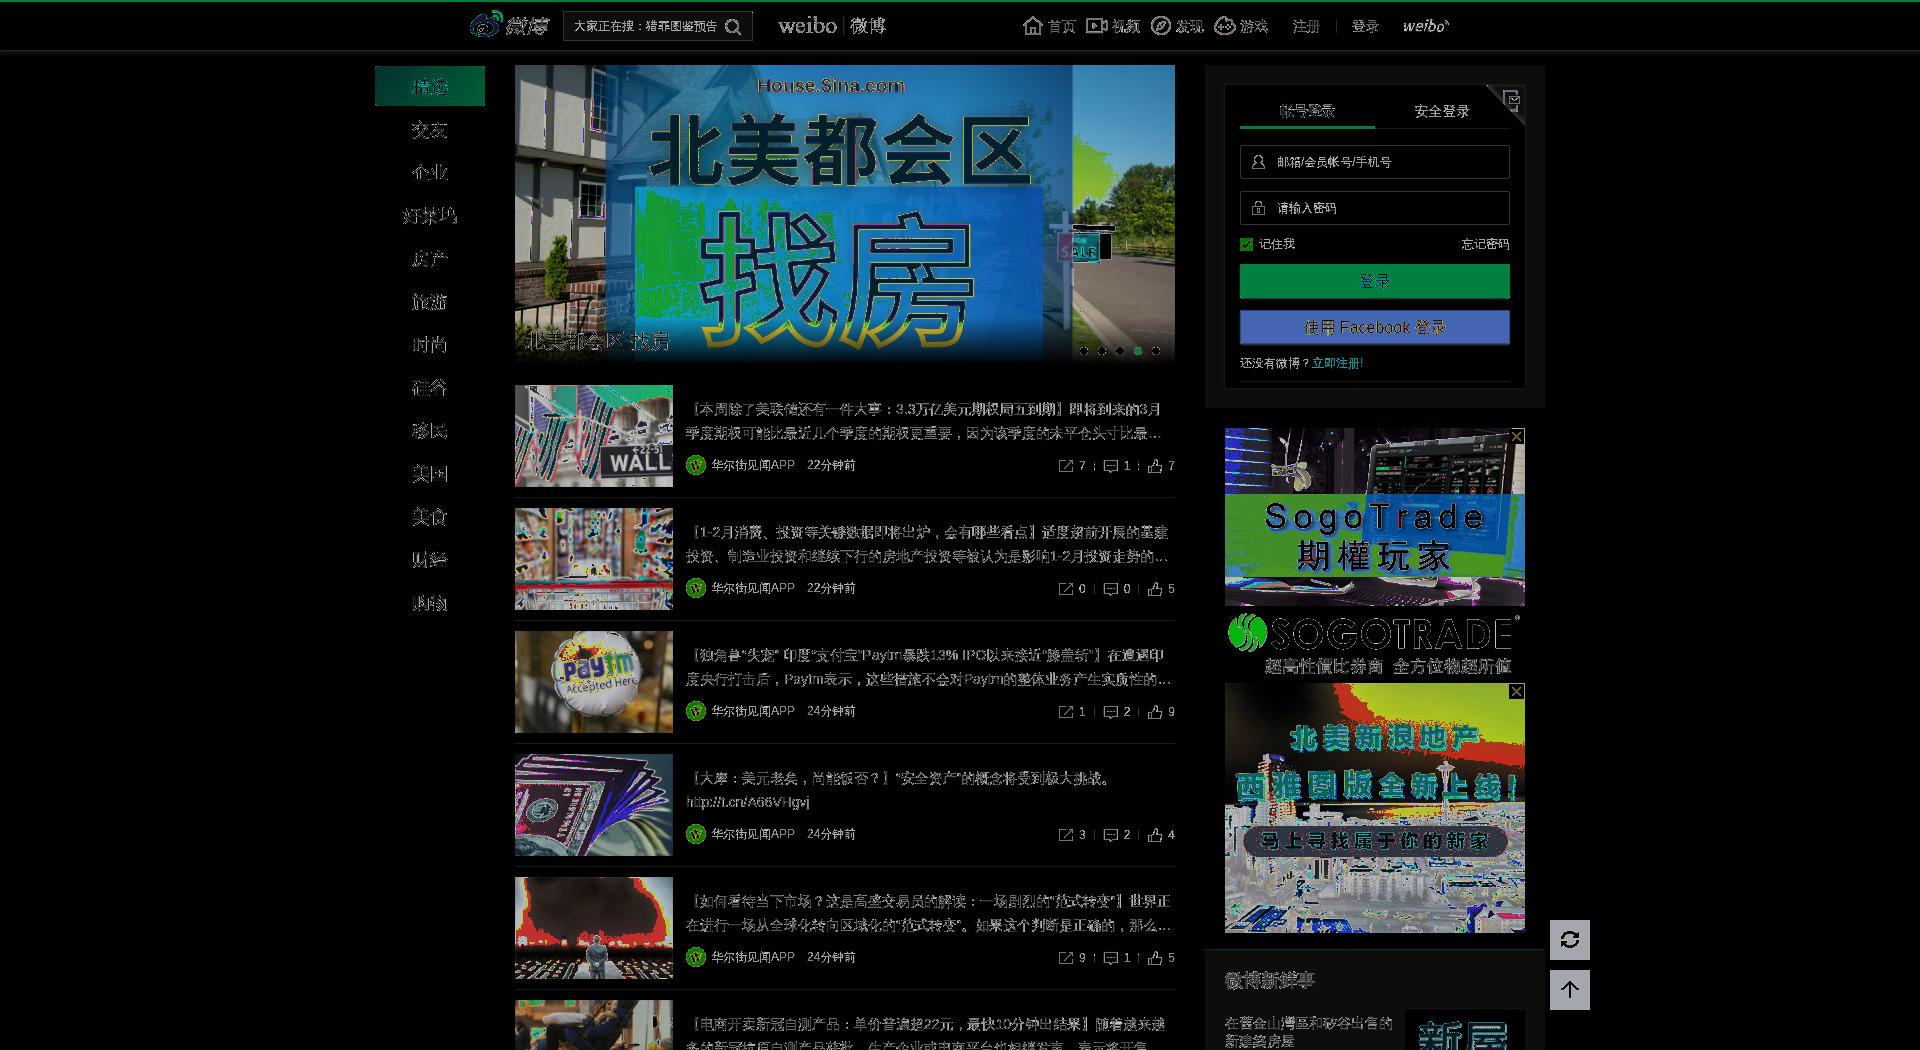This screenshot has width=1920, height=1050.
Task: Select last carousel dot indicator
Action: coord(1156,351)
